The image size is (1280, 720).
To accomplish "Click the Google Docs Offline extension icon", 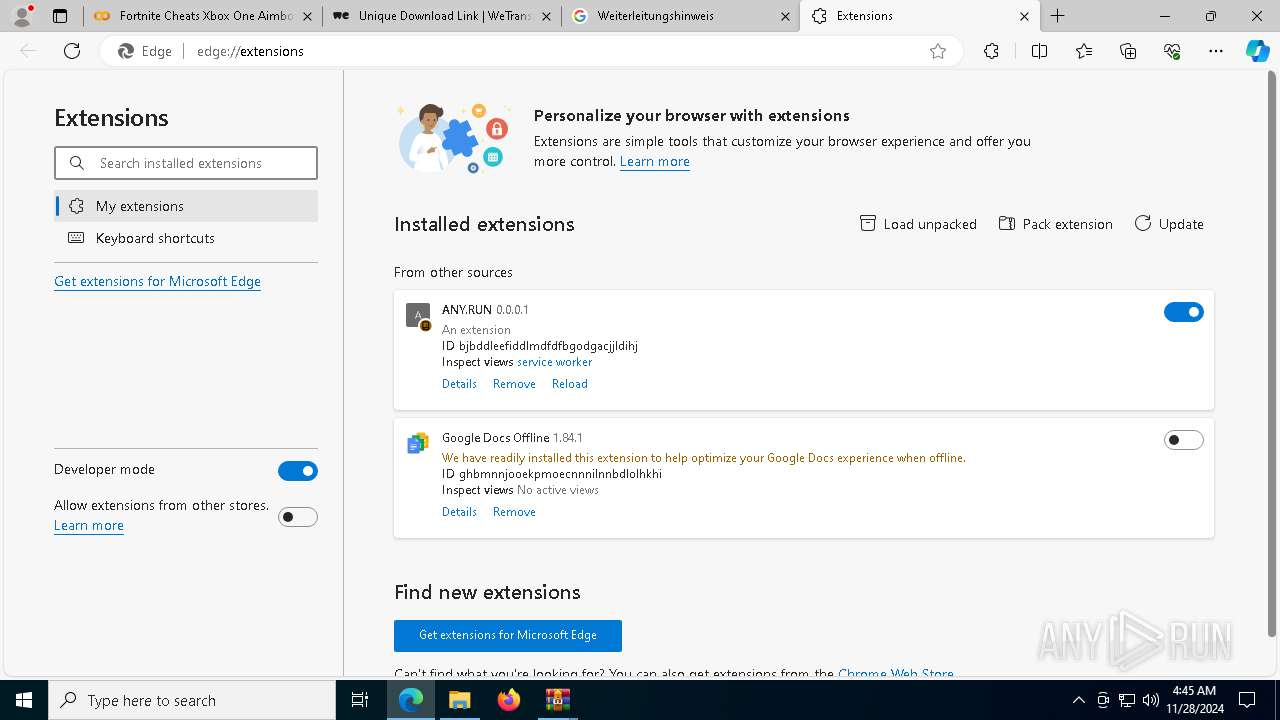I will 417,443.
